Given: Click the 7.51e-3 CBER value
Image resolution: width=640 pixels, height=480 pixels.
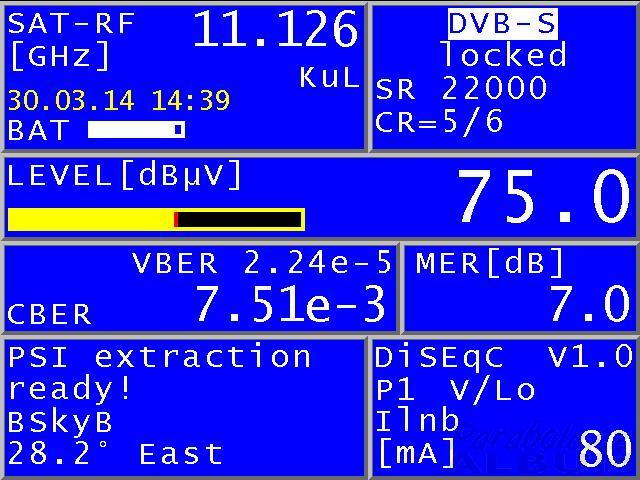Looking at the screenshot, I should pyautogui.click(x=291, y=304).
